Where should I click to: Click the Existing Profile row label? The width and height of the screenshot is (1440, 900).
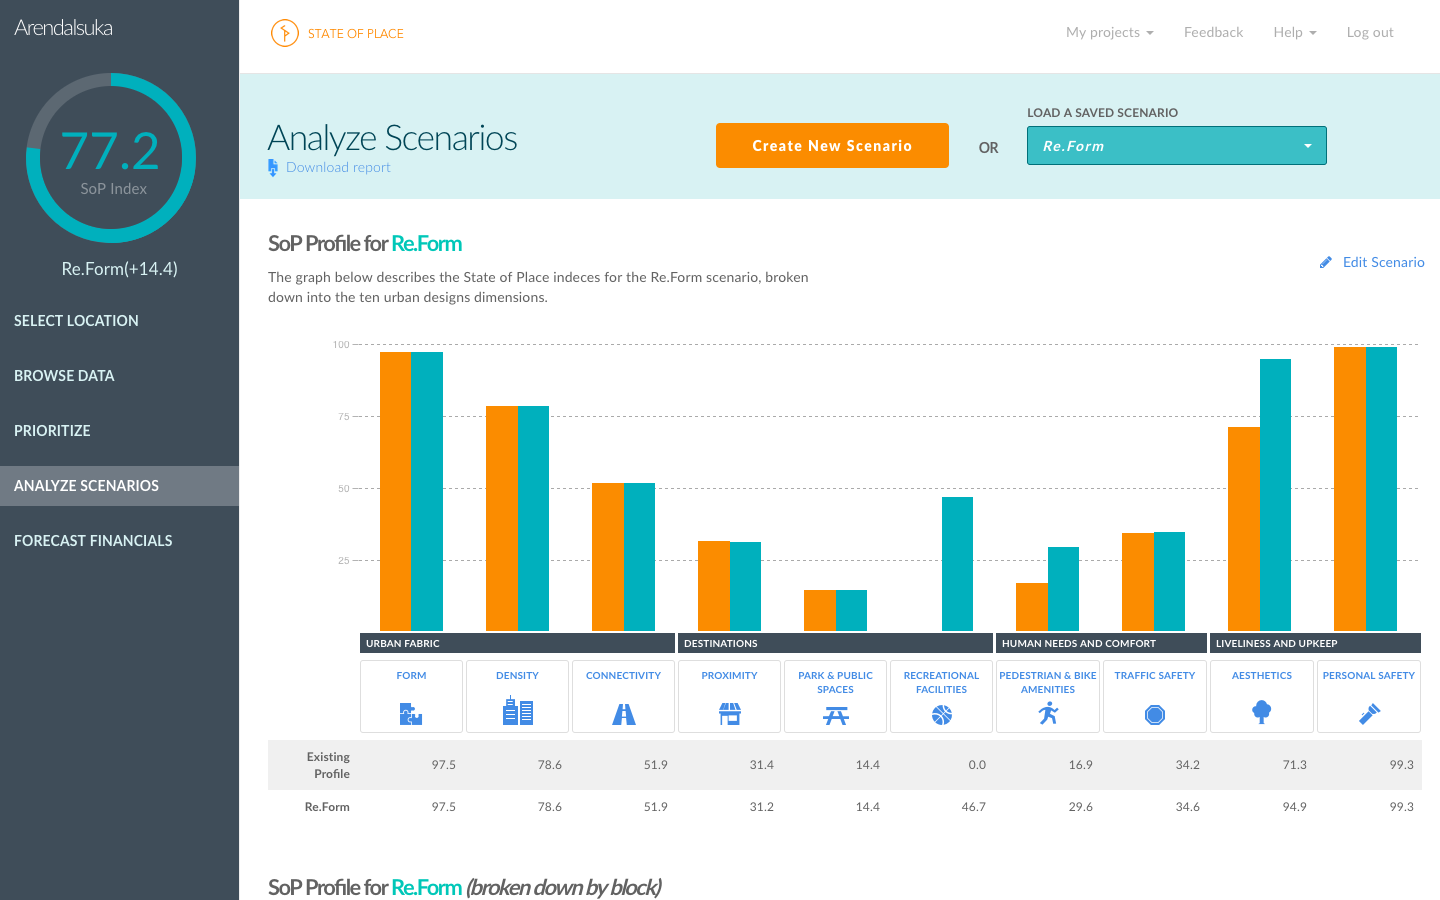point(329,765)
